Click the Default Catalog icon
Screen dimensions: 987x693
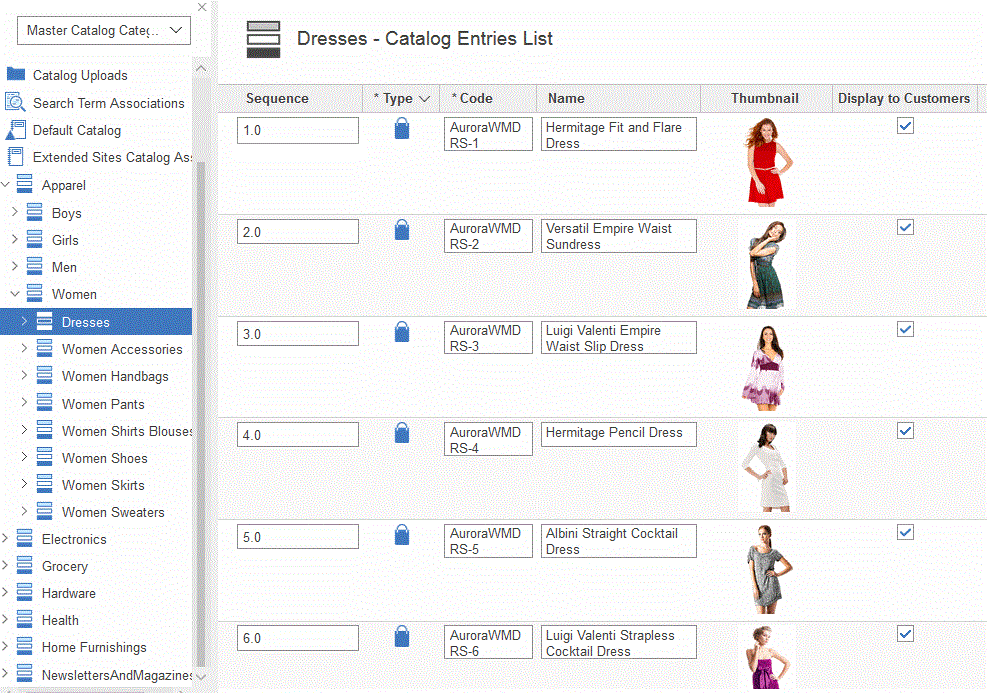[x=15, y=130]
